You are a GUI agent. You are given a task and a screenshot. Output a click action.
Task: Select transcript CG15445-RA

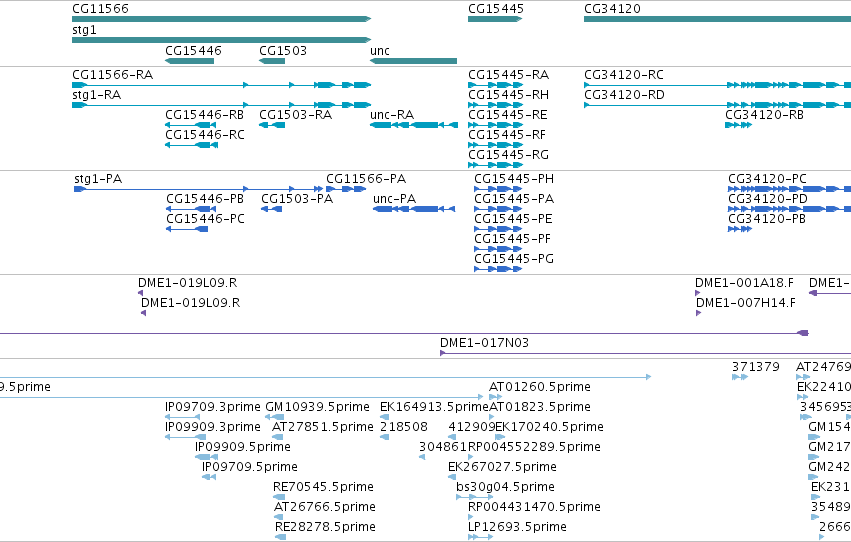pos(495,85)
